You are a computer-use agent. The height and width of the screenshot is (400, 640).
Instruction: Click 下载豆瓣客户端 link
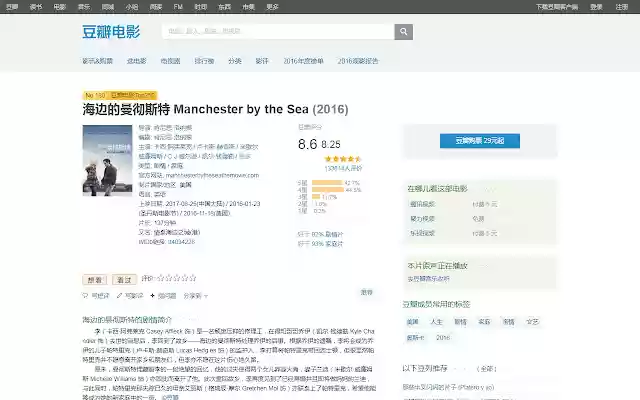coord(557,7)
